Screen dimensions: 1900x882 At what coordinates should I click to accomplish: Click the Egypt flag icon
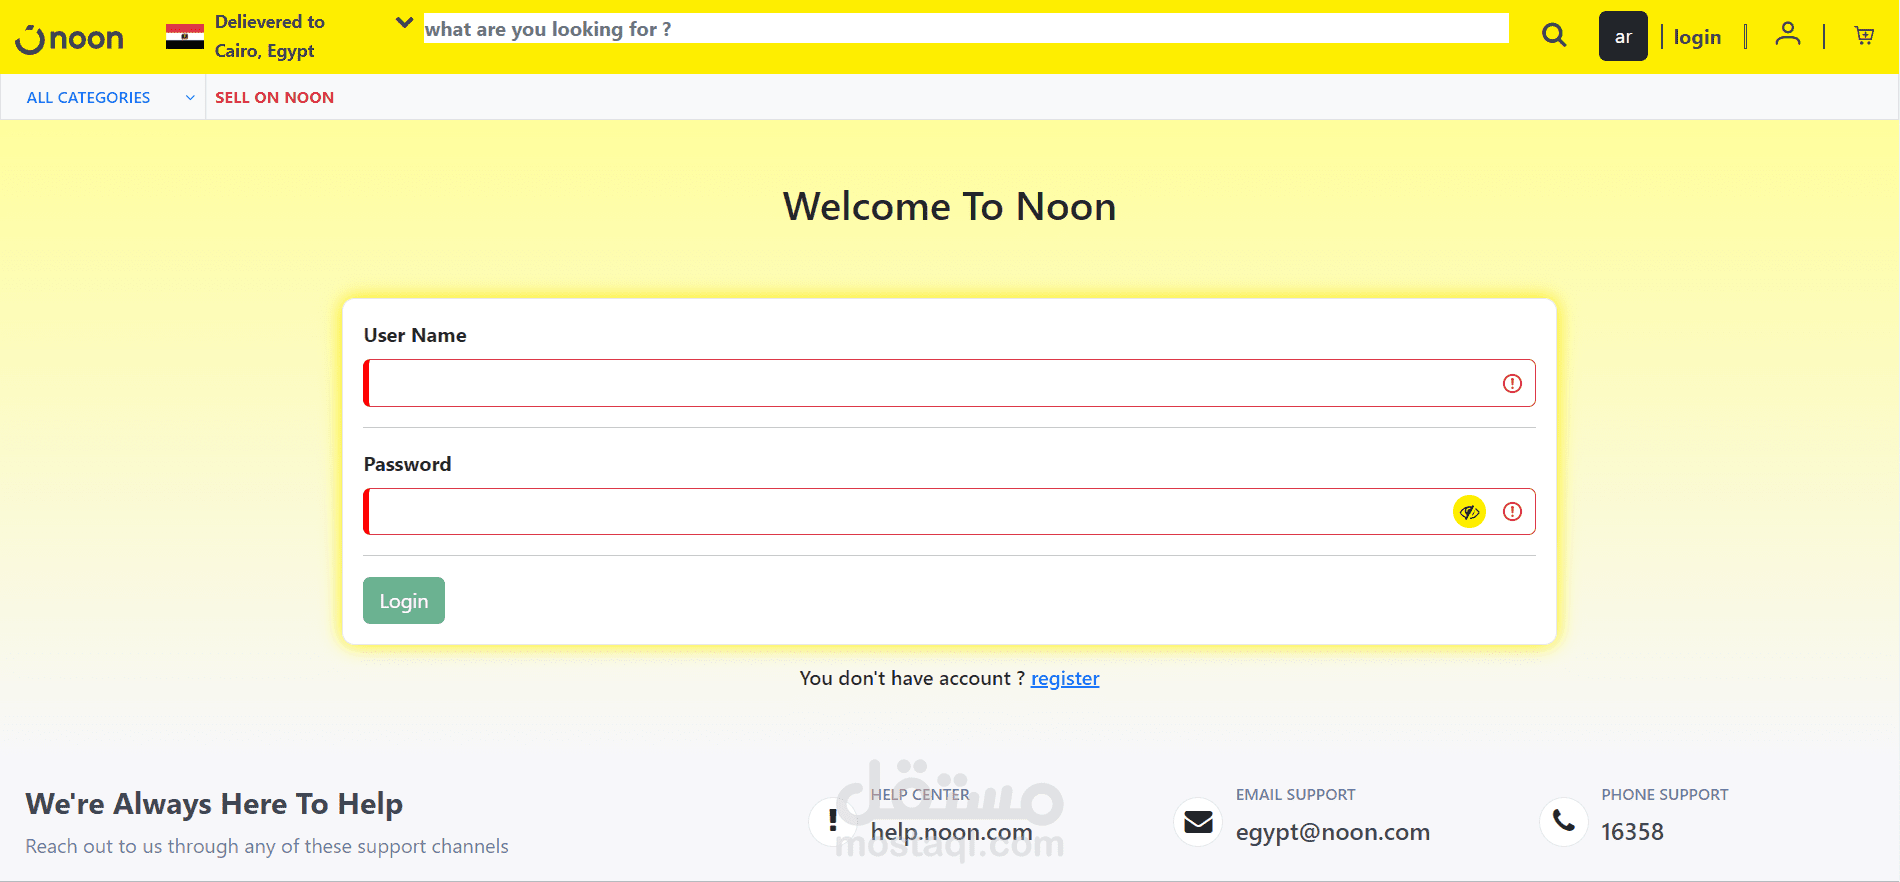click(x=185, y=37)
